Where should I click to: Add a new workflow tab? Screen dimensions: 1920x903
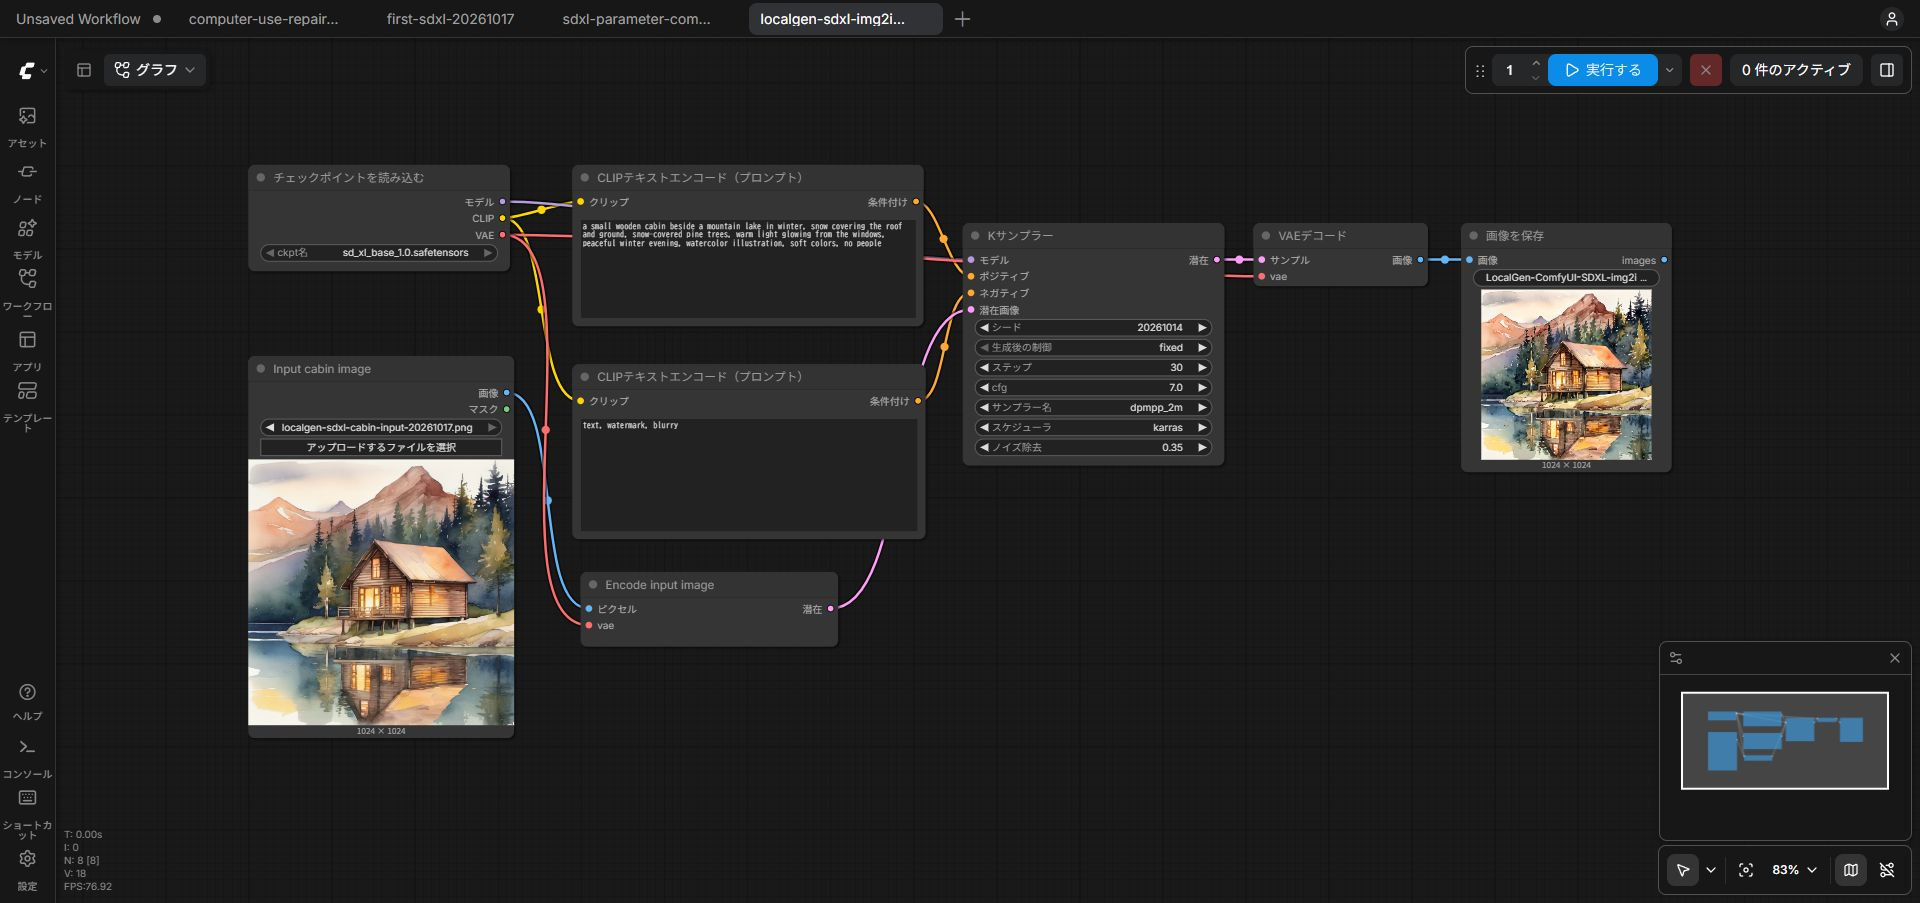pos(962,19)
